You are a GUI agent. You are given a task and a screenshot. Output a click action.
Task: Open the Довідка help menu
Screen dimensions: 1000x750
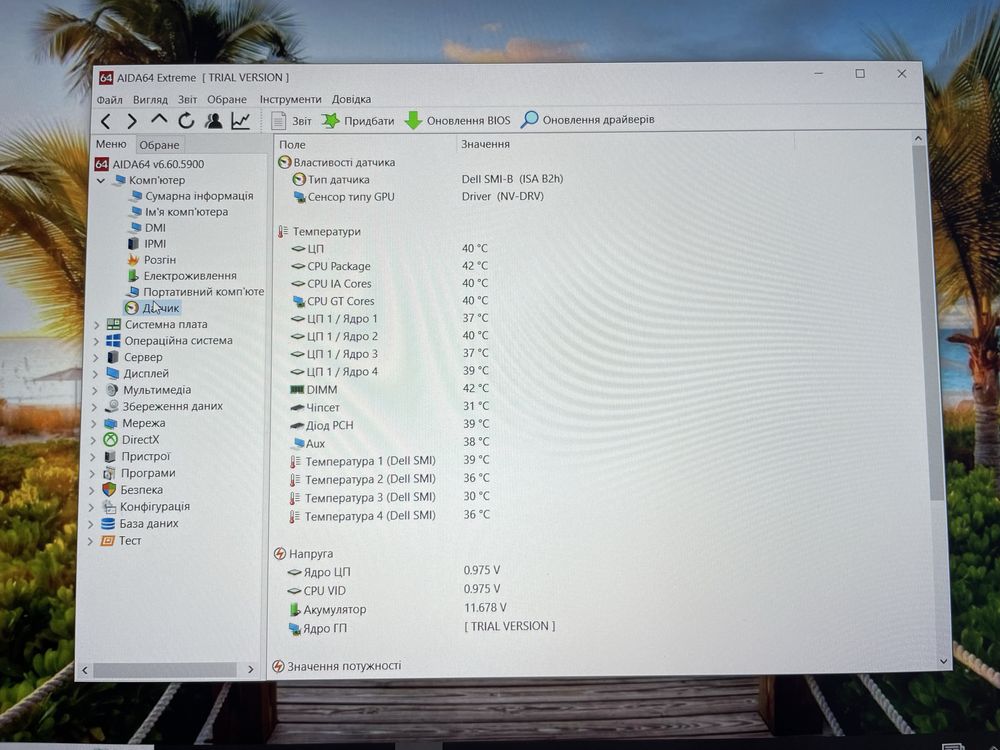[x=351, y=99]
